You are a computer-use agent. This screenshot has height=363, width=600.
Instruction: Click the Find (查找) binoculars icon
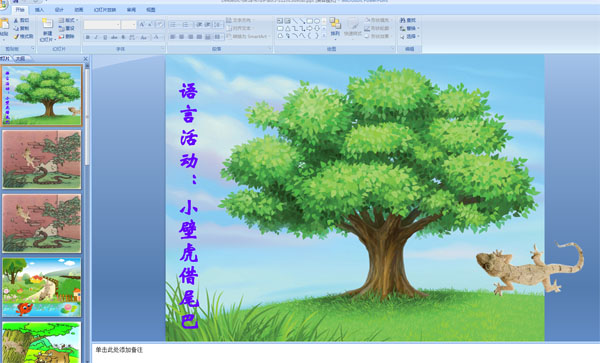pyautogui.click(x=403, y=20)
